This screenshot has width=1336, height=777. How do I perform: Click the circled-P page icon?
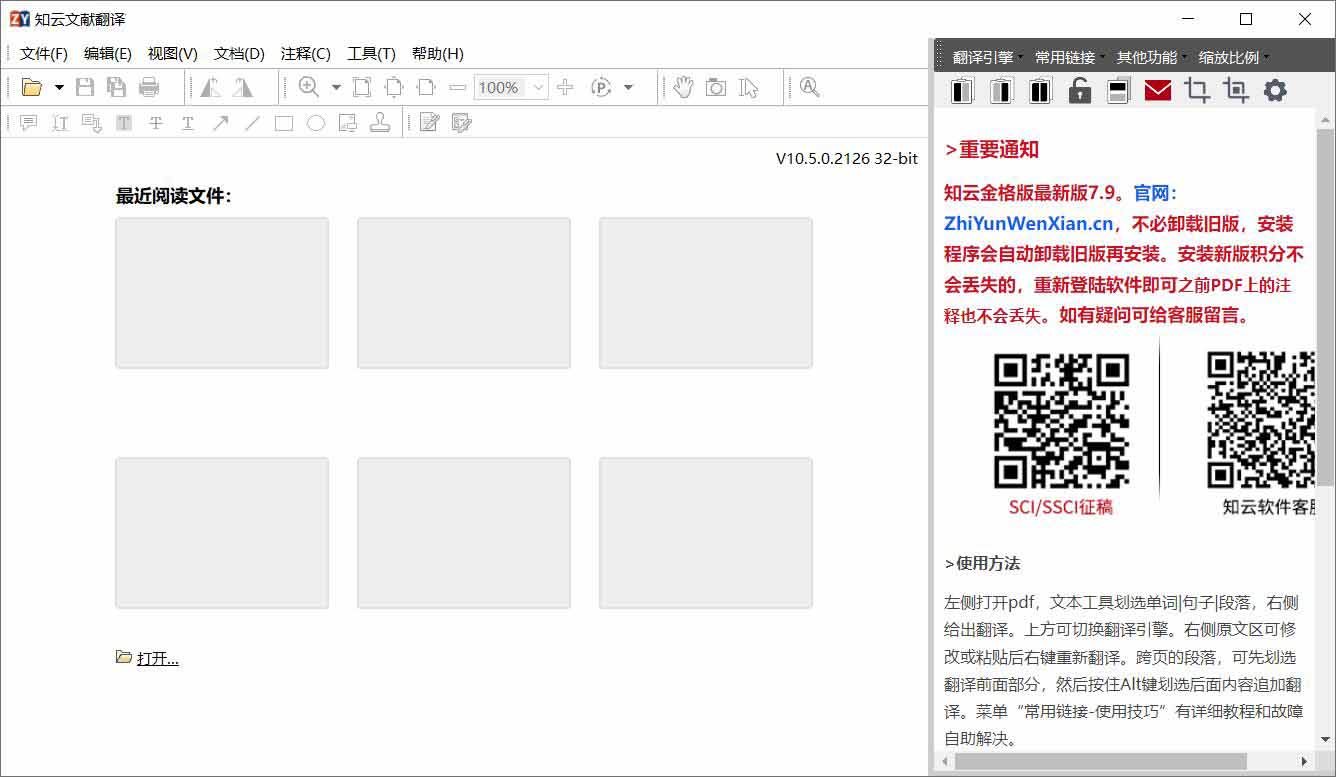click(x=601, y=87)
